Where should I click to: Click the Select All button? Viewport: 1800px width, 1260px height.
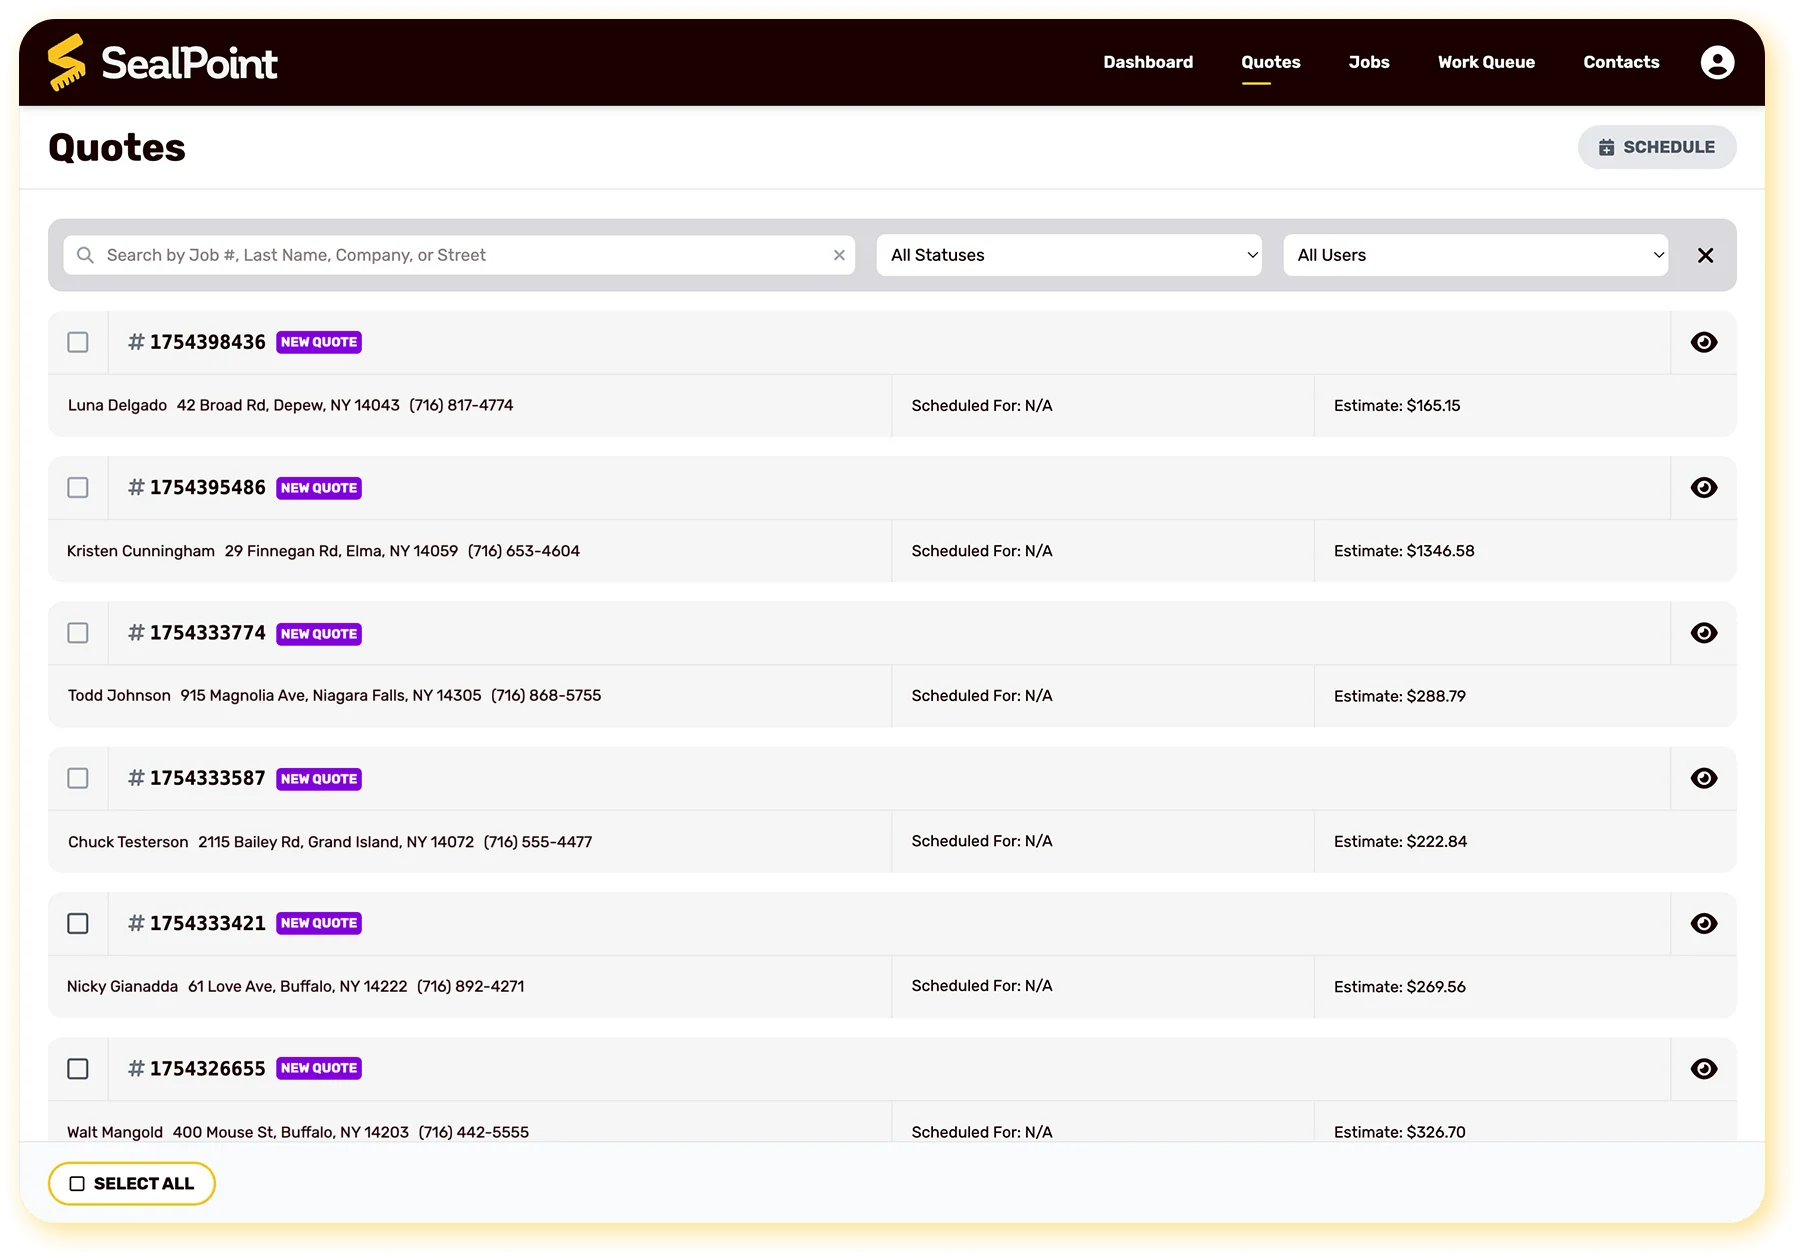132,1184
